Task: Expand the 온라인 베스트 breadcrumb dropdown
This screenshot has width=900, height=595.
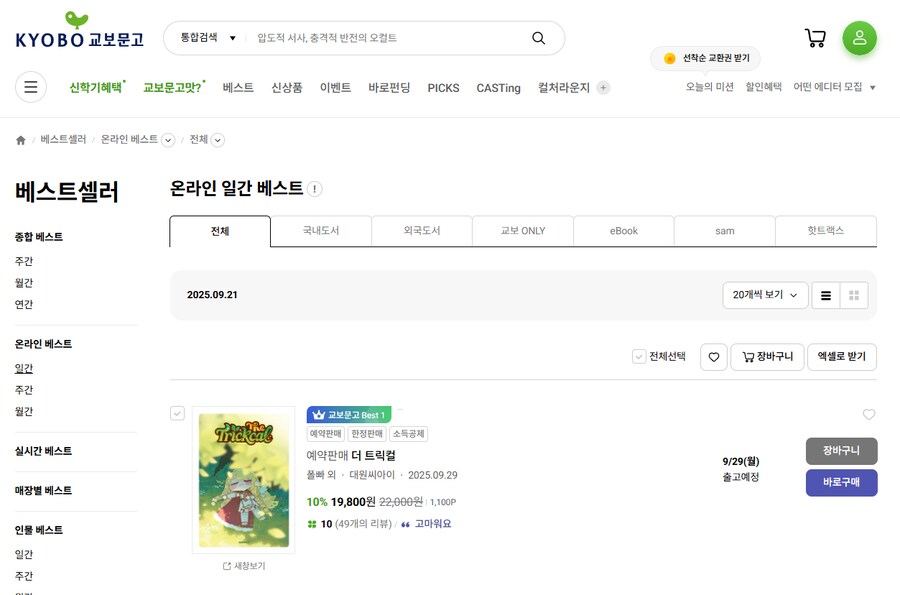Action: pyautogui.click(x=168, y=140)
